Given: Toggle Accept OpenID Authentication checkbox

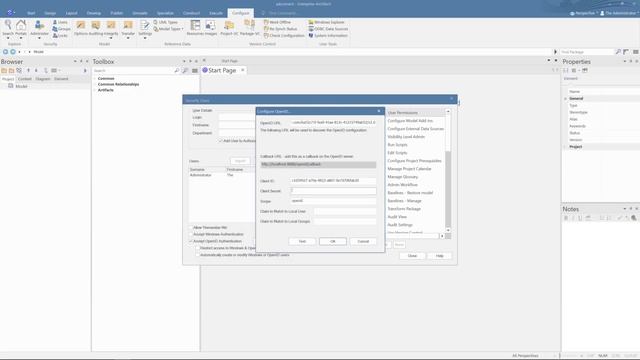Looking at the screenshot, I should tap(191, 241).
